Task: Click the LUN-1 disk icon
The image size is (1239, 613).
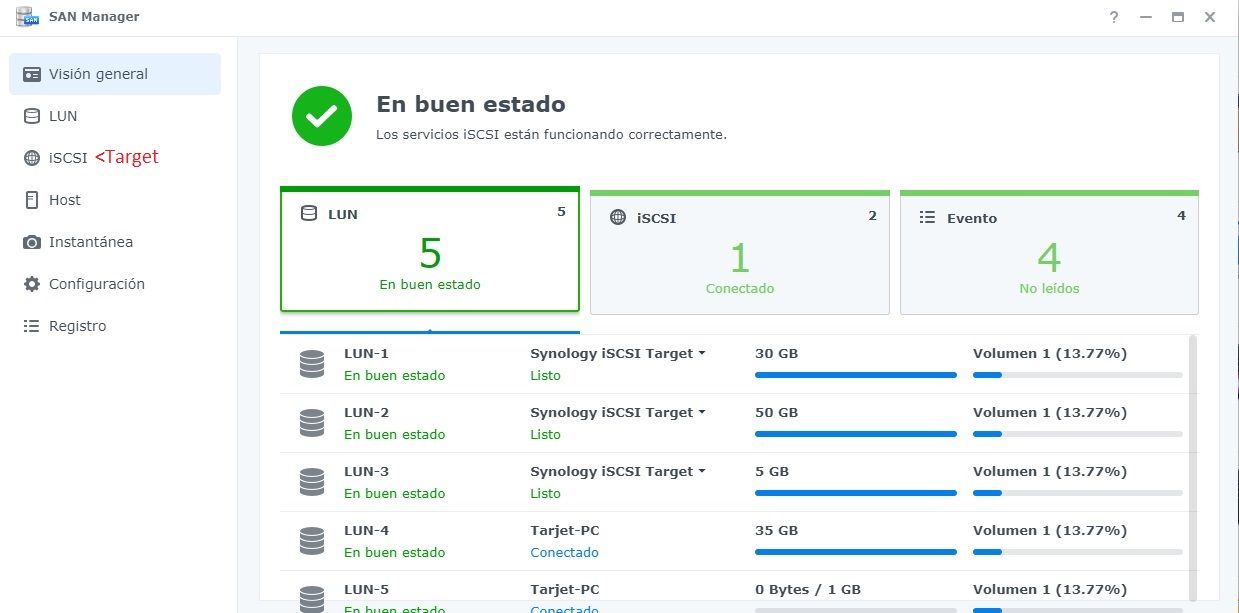Action: pos(311,363)
